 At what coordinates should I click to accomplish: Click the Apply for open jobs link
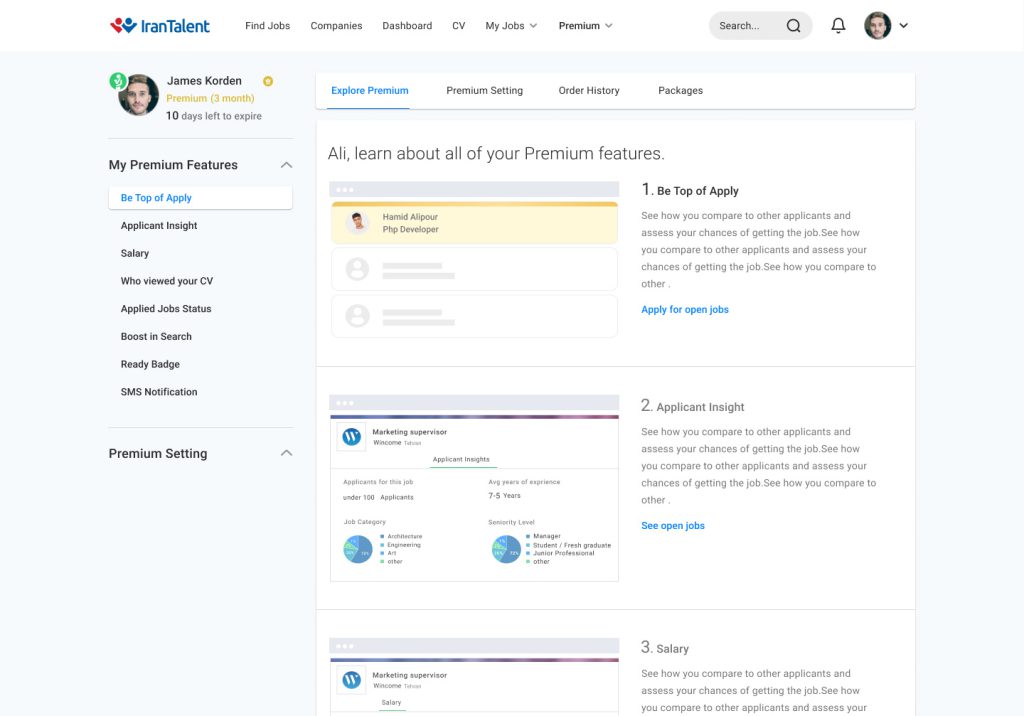[x=684, y=309]
